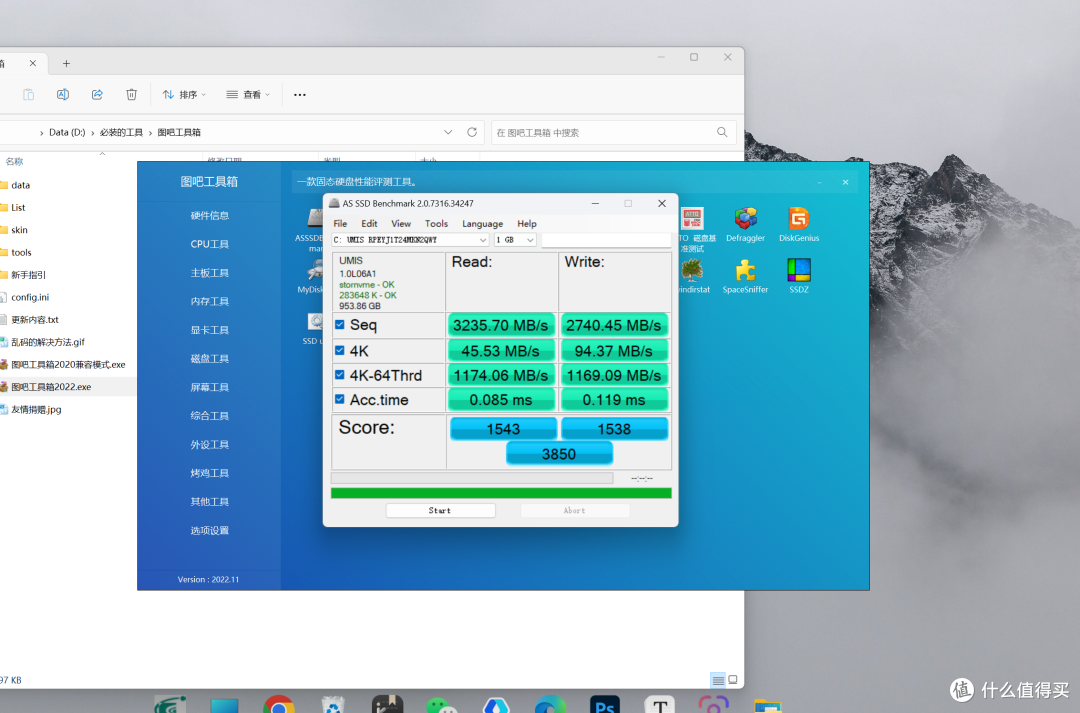Expand breadcrumb chevron after Data (D:)

(x=92, y=132)
